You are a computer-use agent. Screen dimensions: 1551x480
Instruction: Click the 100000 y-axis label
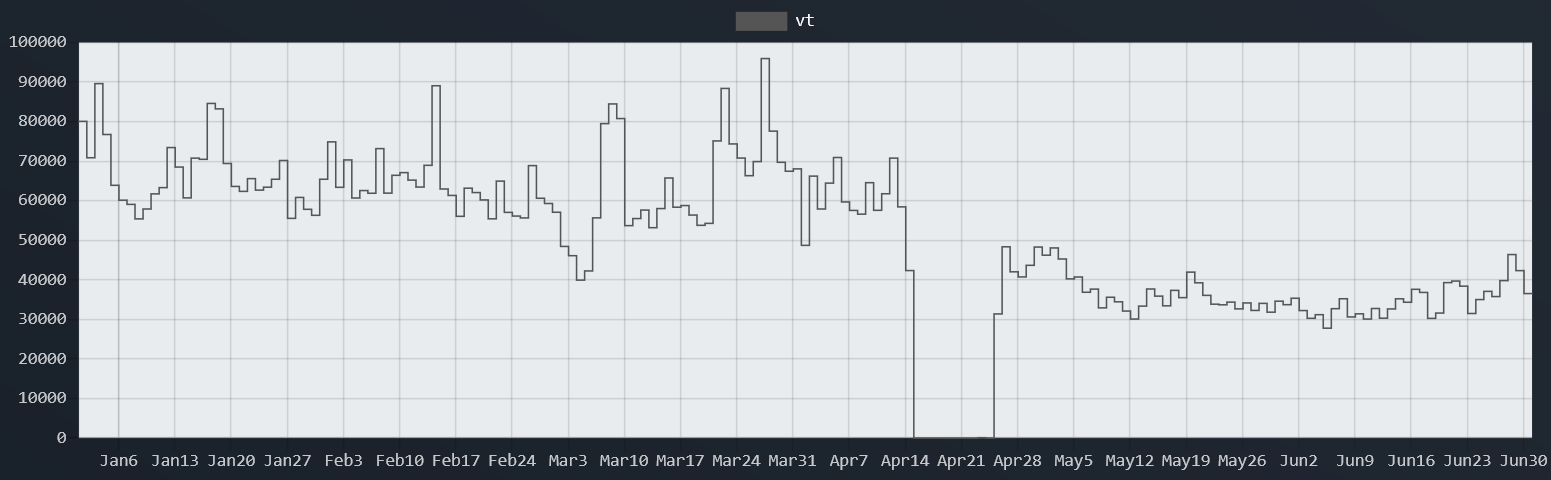pyautogui.click(x=37, y=42)
